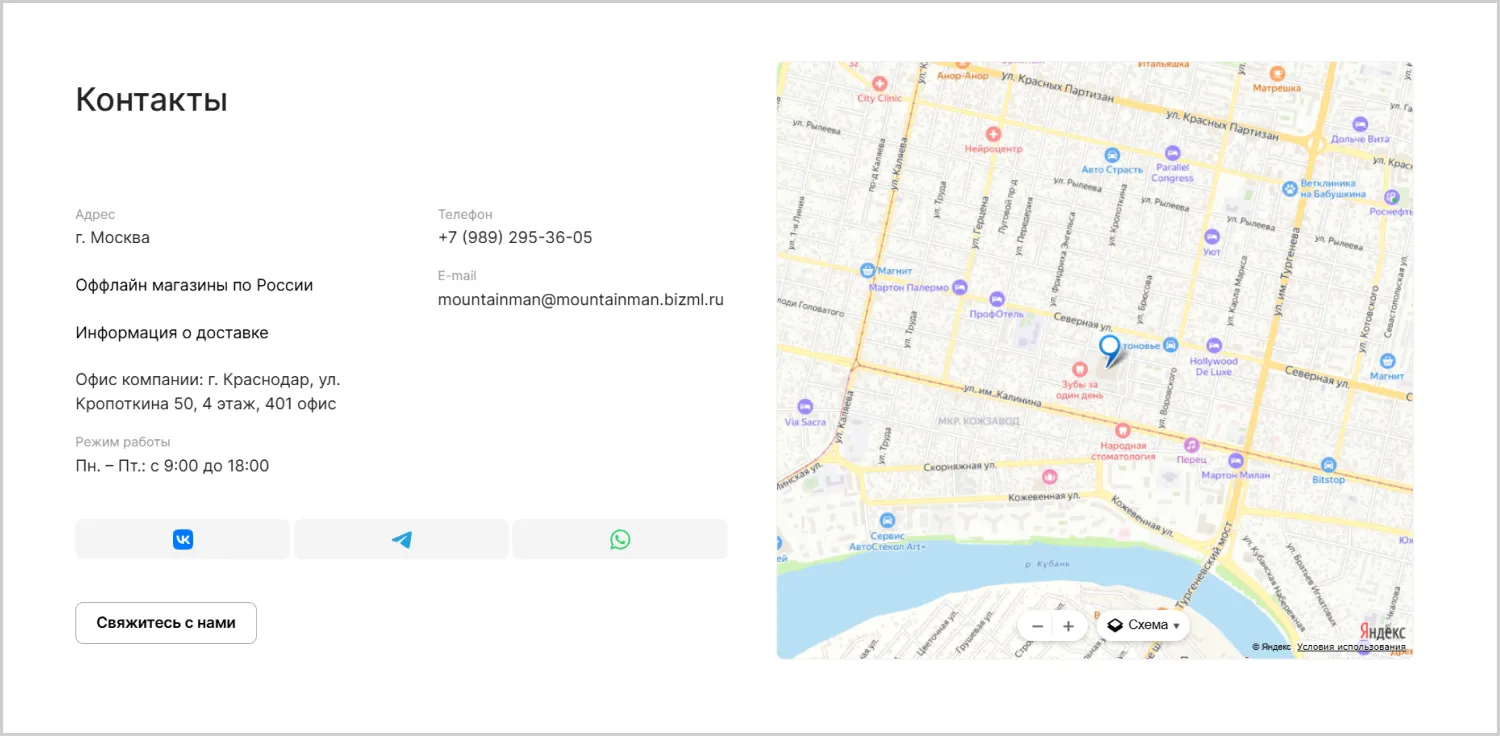Image resolution: width=1500 pixels, height=736 pixels.
Task: Click the Parallel Congress hotel marker
Action: [x=1172, y=153]
